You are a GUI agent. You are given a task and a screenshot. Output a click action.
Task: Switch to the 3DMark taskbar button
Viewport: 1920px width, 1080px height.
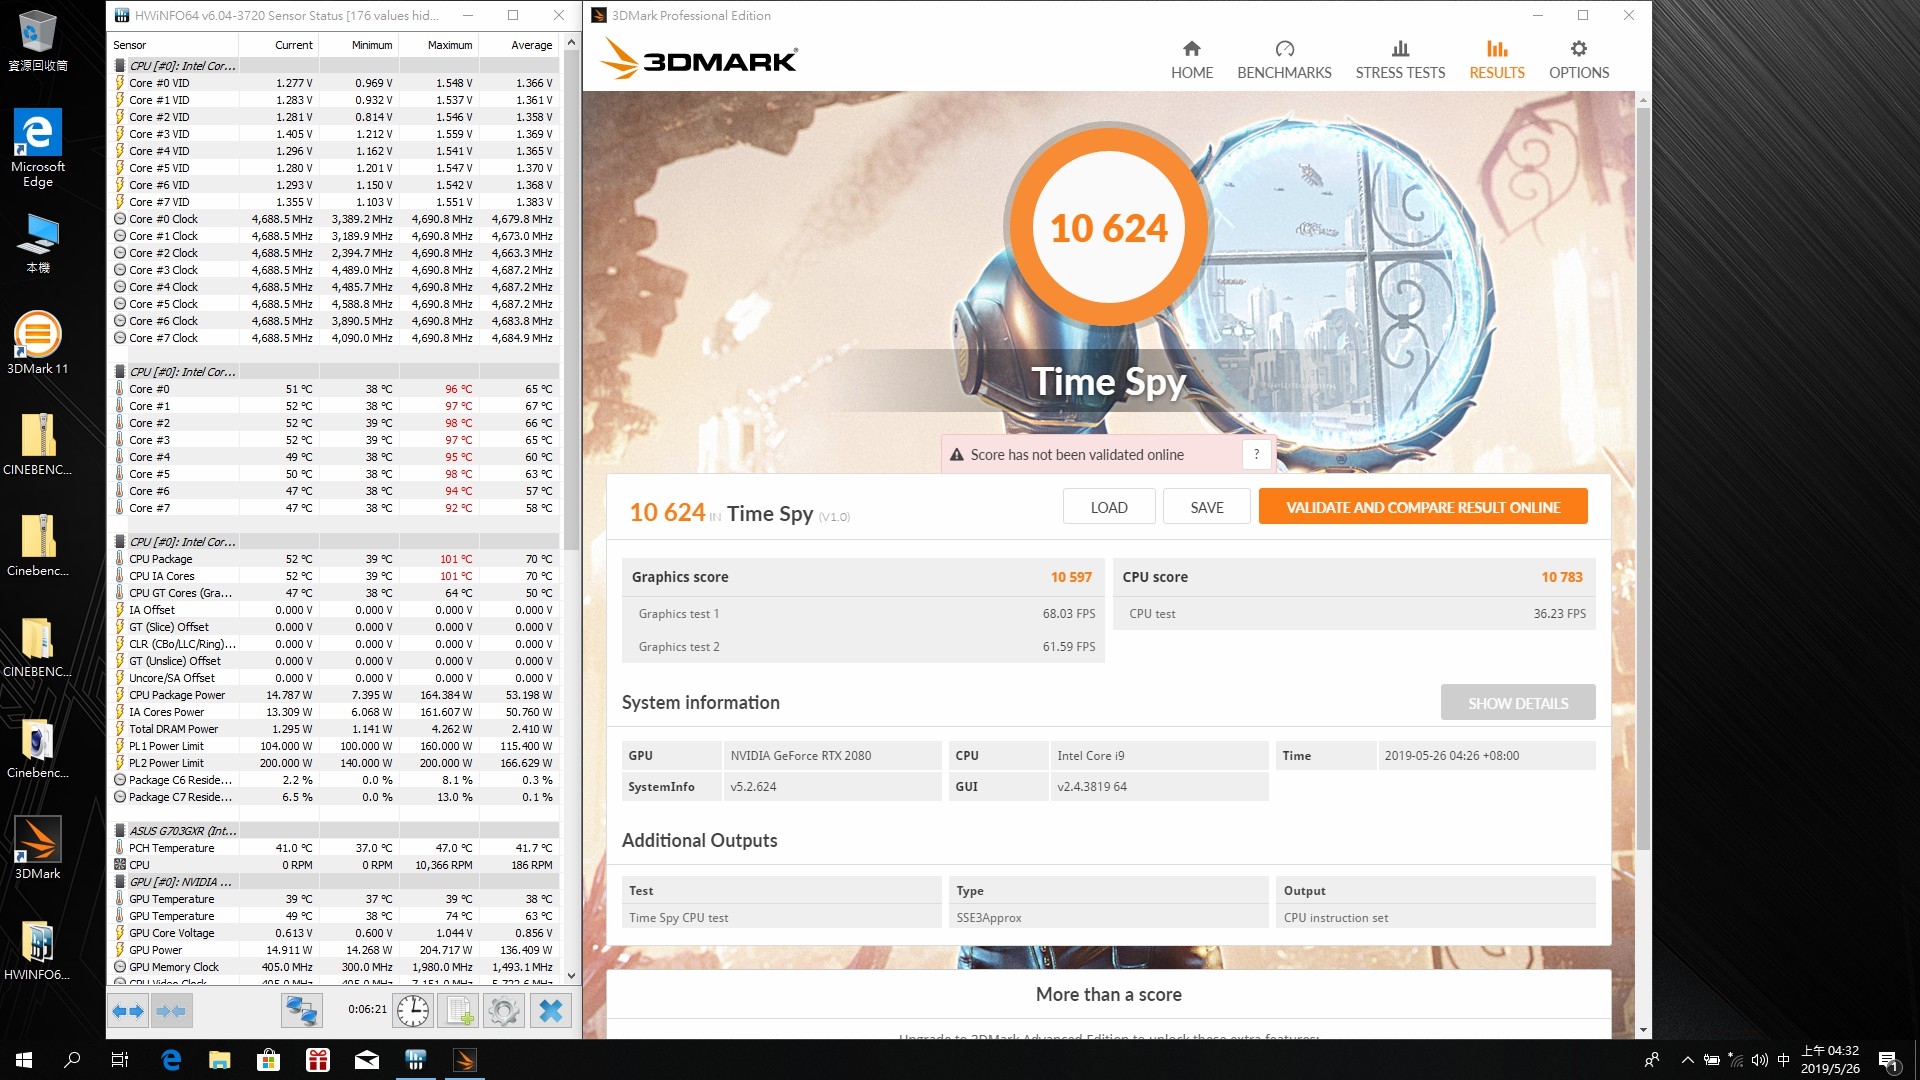coord(465,1060)
